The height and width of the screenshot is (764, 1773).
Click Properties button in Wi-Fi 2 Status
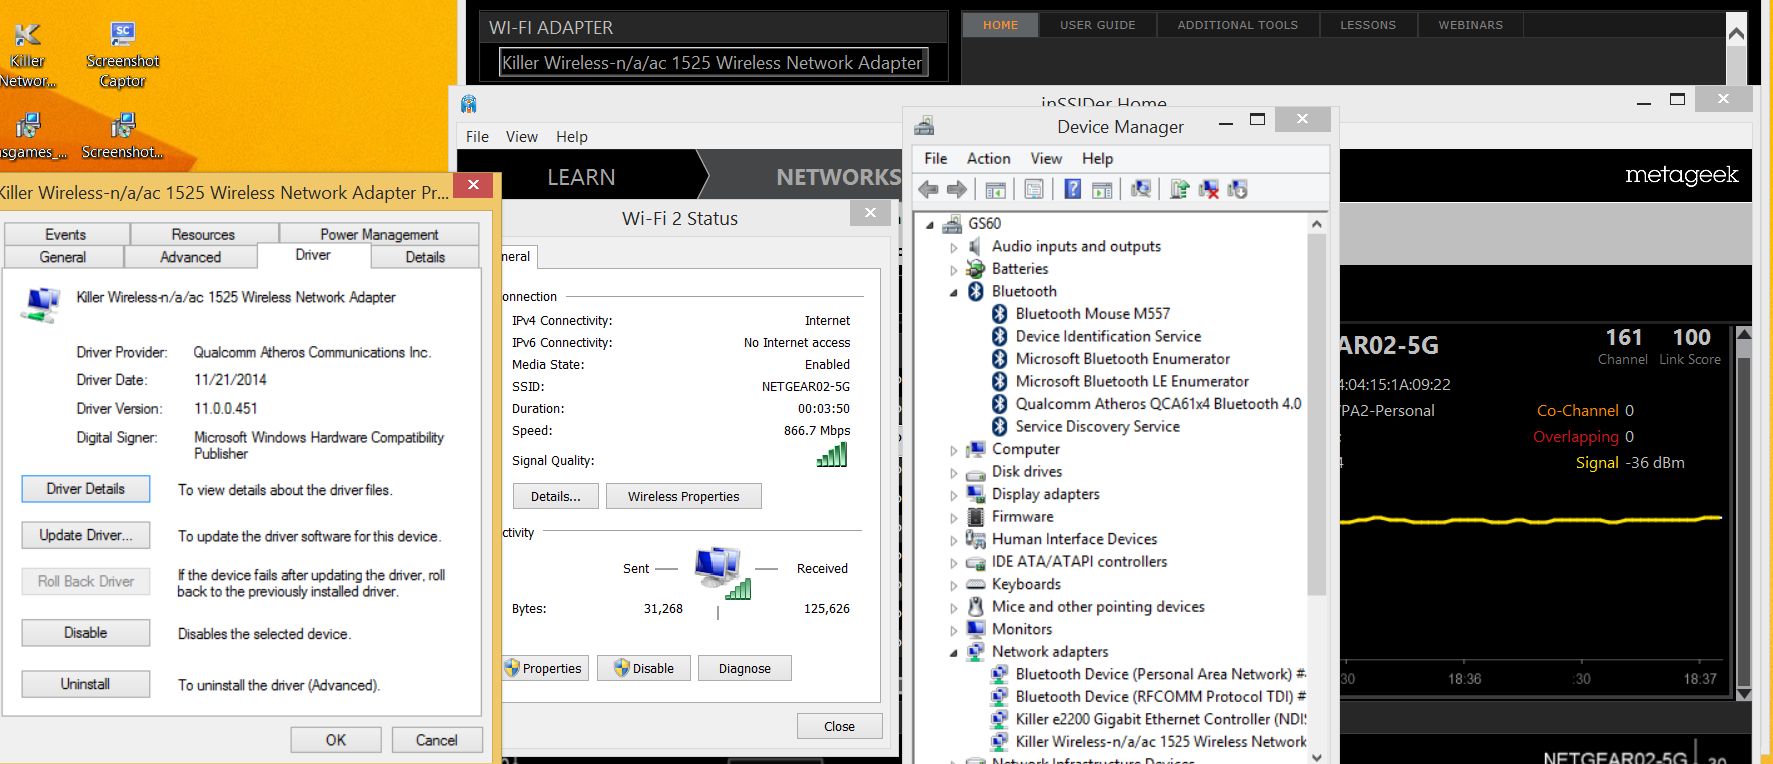point(543,668)
